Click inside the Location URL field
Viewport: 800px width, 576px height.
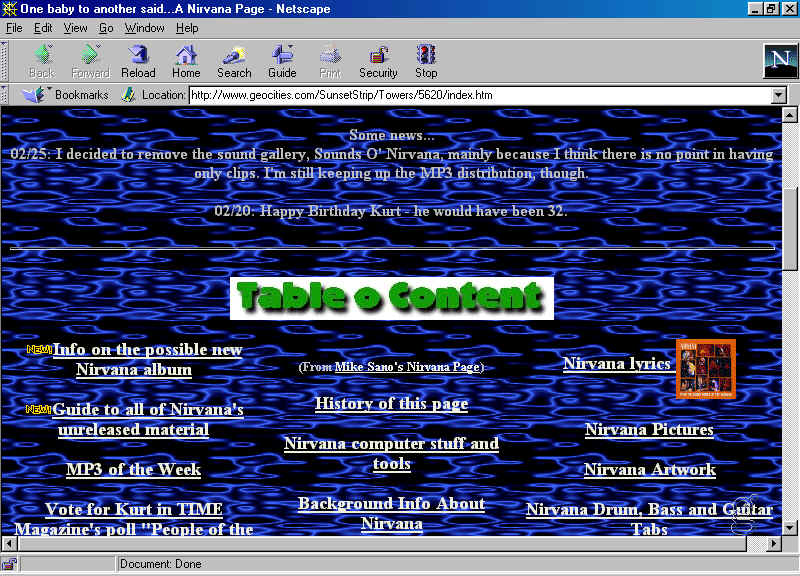480,95
